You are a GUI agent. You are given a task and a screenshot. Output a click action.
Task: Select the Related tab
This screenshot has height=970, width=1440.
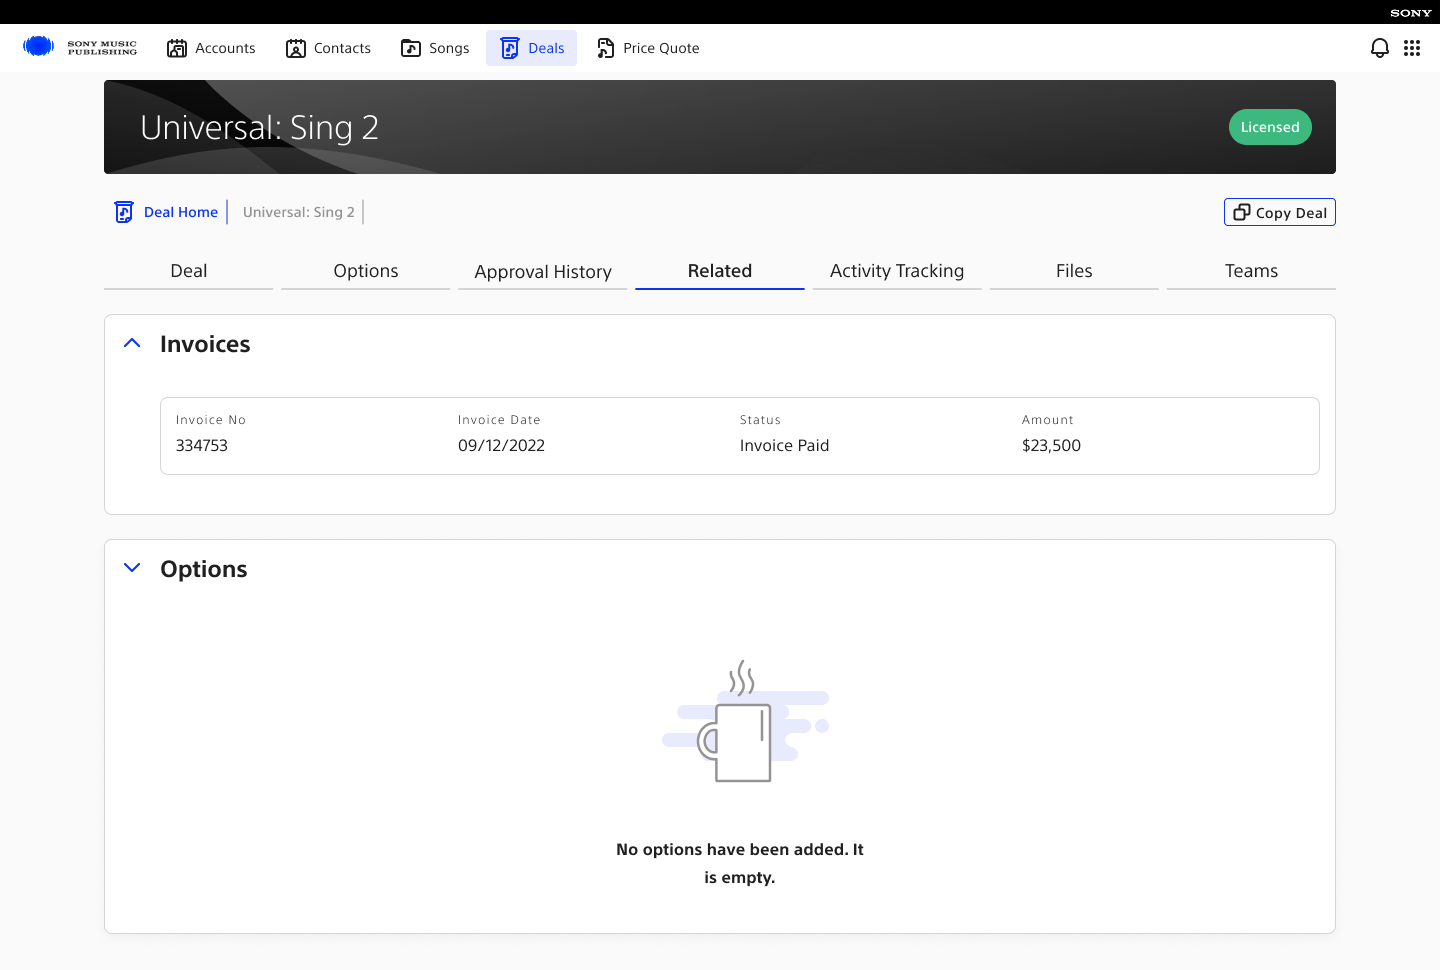[x=720, y=271]
